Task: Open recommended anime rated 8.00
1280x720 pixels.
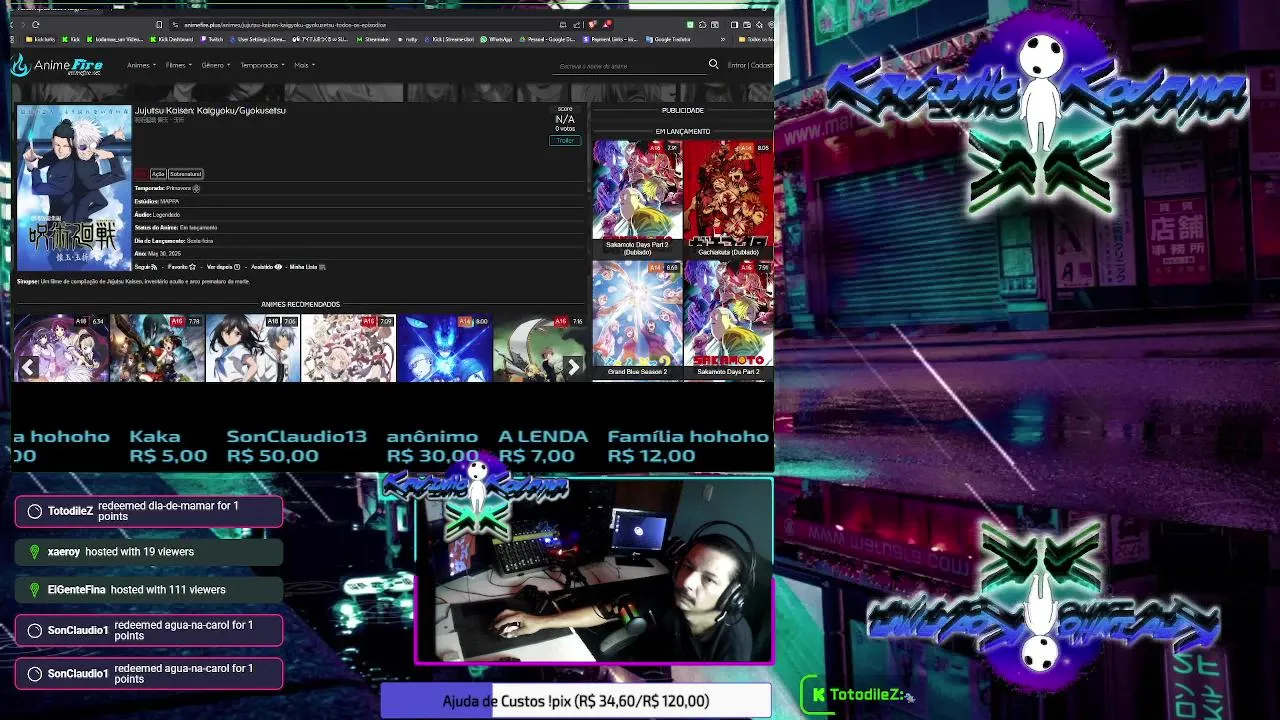Action: point(444,348)
